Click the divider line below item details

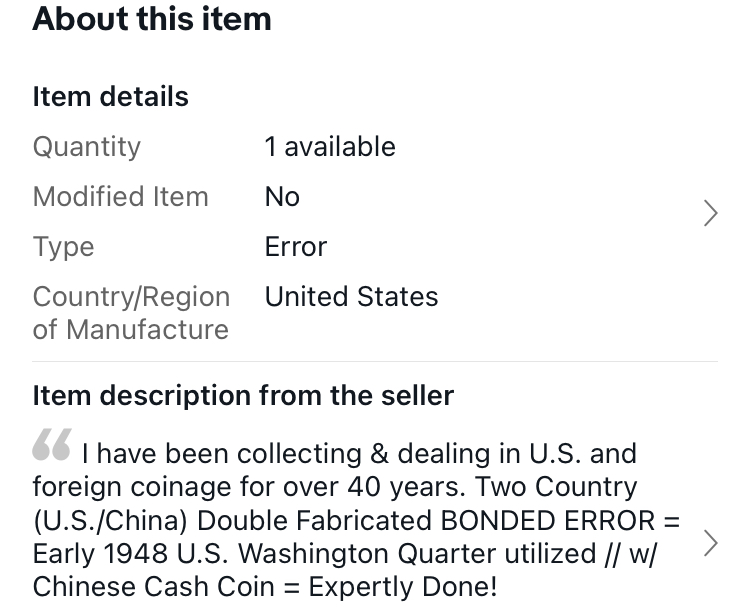pyautogui.click(x=375, y=362)
